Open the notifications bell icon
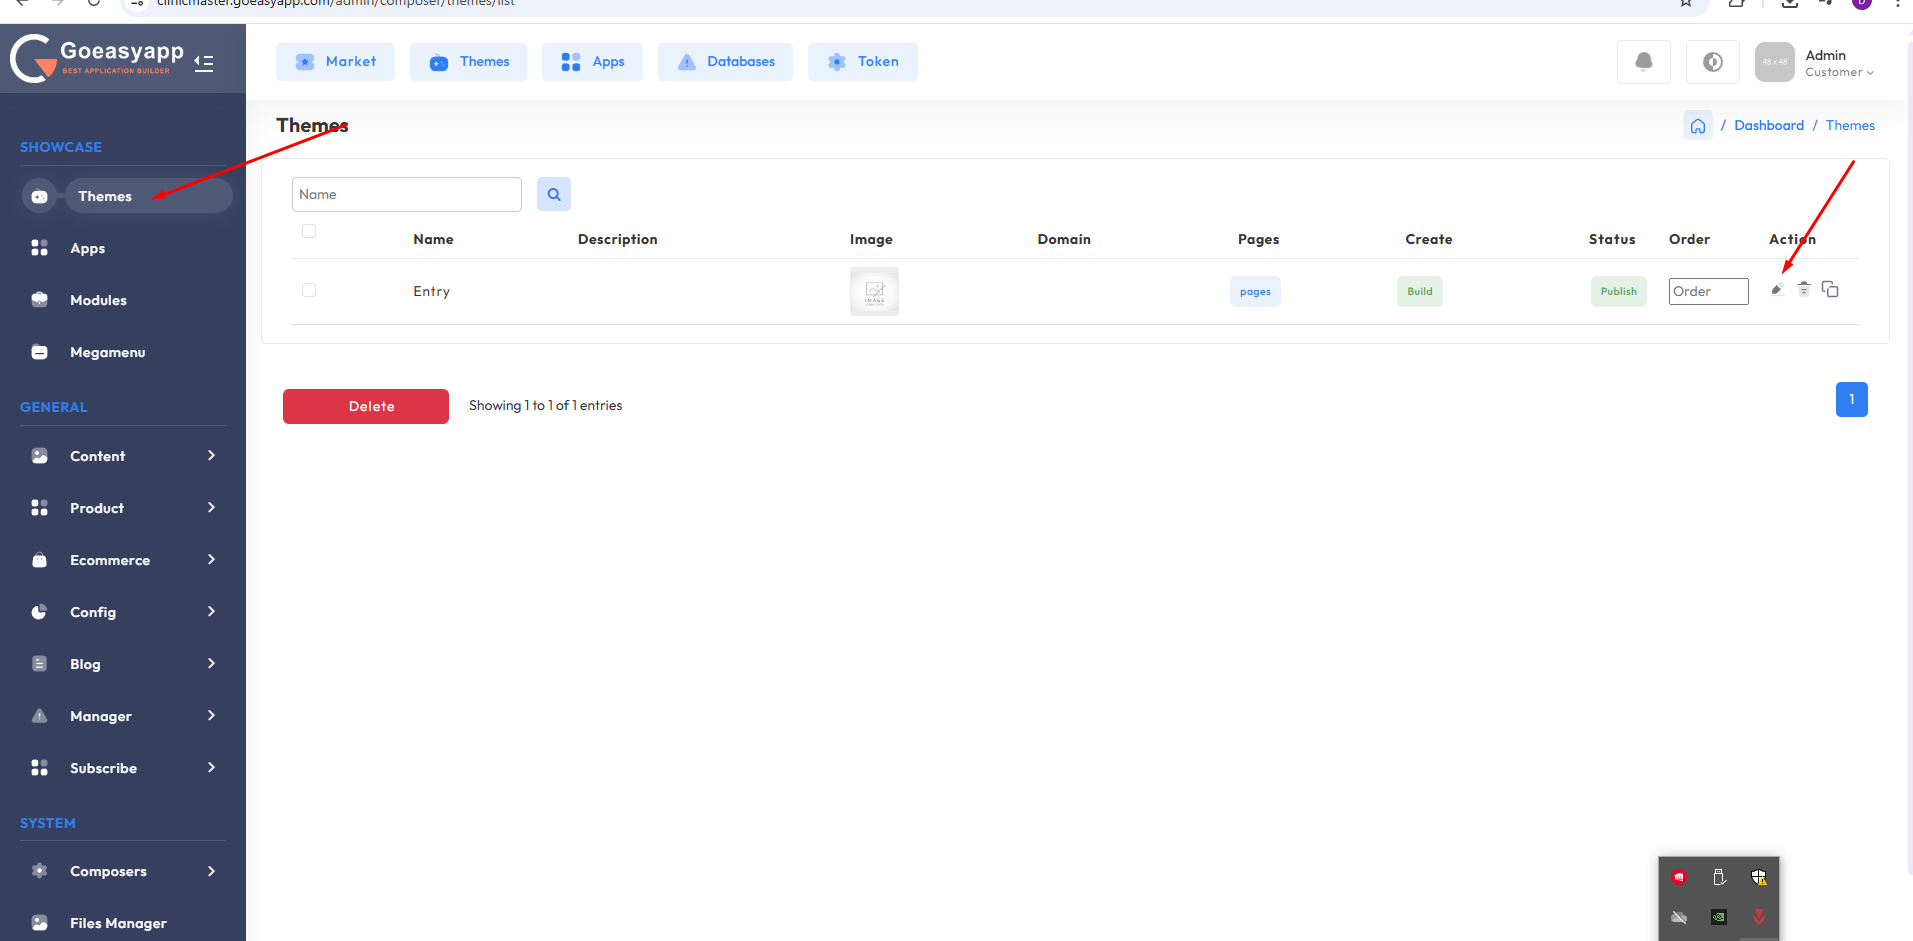The width and height of the screenshot is (1913, 941). (1643, 62)
